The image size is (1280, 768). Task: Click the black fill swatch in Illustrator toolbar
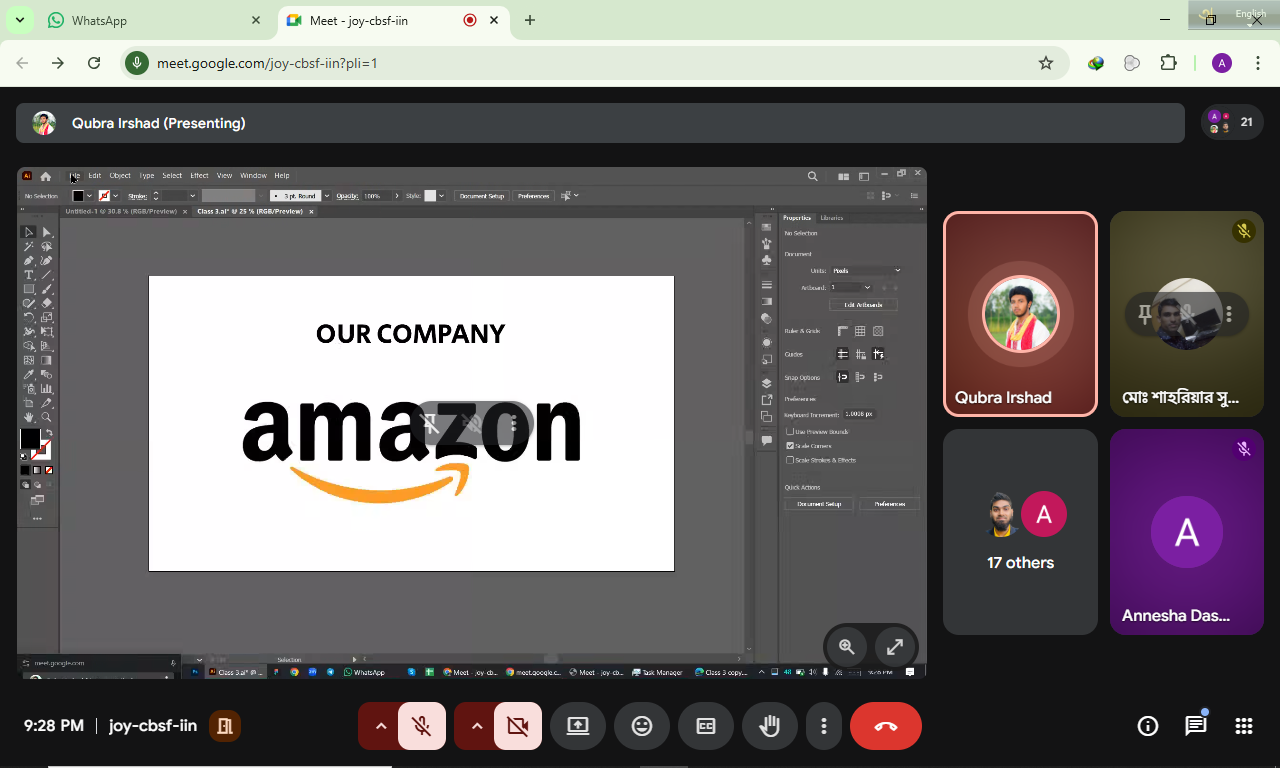[x=30, y=438]
